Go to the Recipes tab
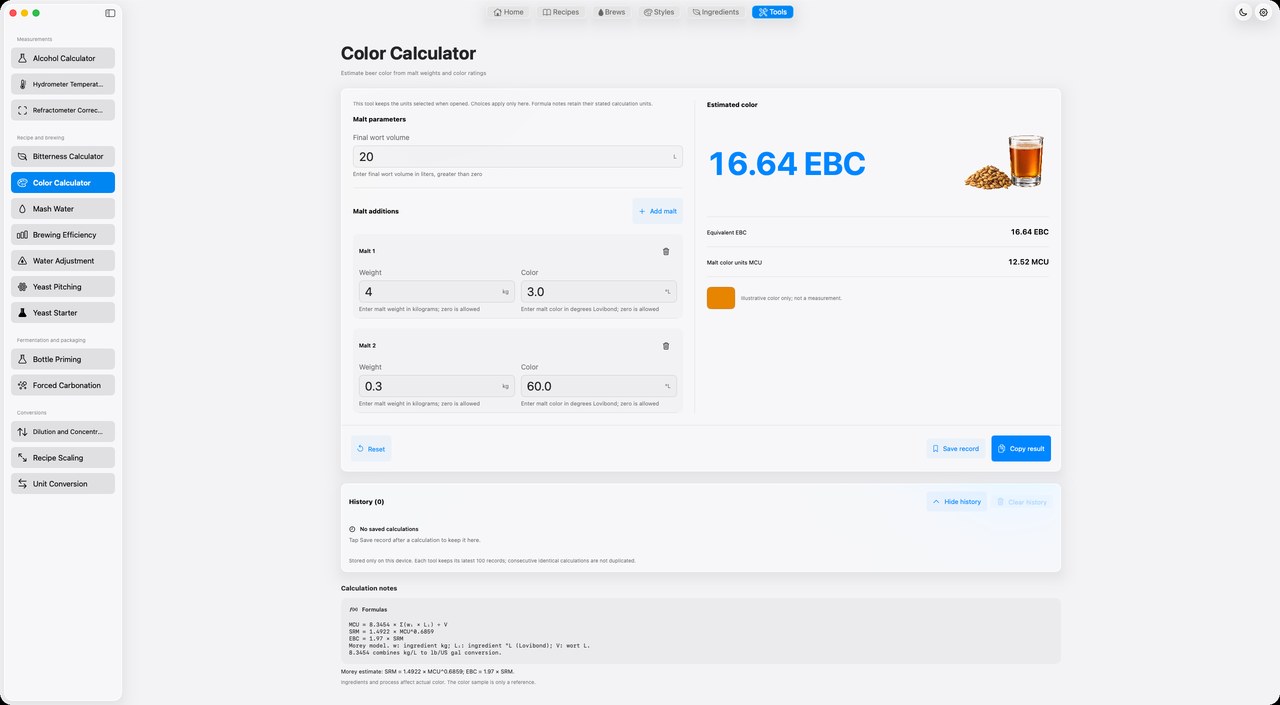 tap(561, 12)
